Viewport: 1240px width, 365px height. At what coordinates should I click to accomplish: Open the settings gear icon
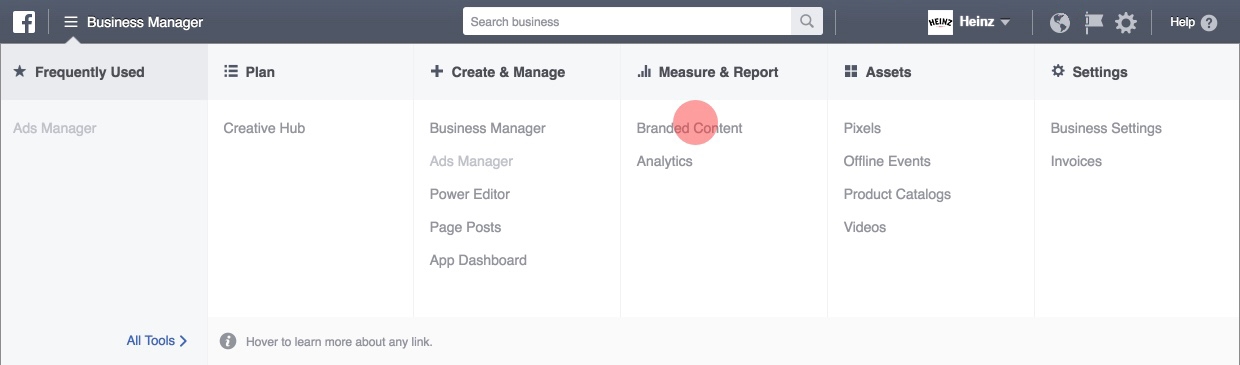pos(1126,22)
